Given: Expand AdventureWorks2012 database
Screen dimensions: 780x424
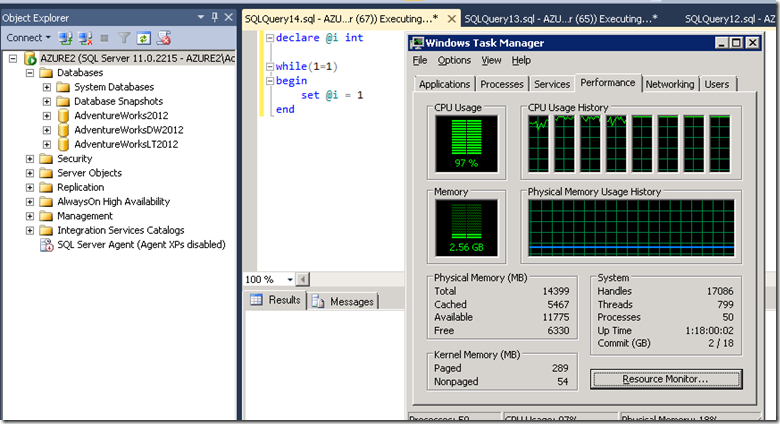Looking at the screenshot, I should click(47, 116).
